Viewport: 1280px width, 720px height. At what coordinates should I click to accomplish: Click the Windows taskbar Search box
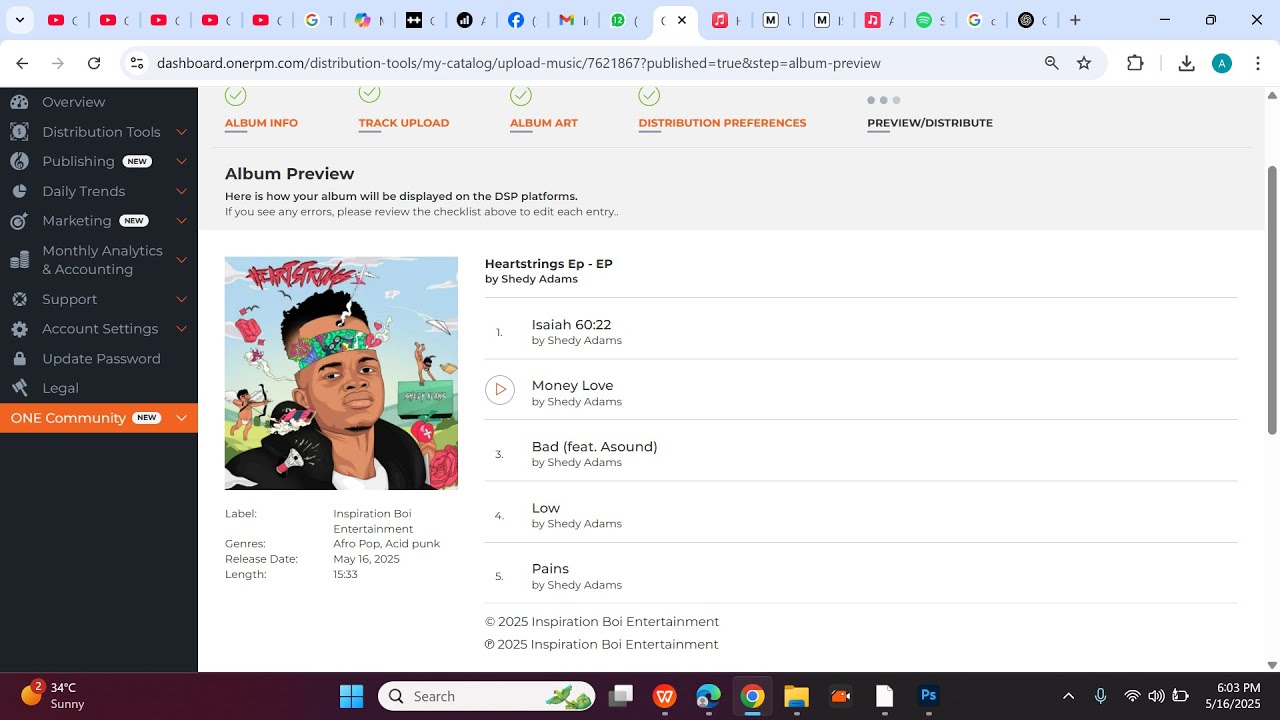(x=487, y=696)
